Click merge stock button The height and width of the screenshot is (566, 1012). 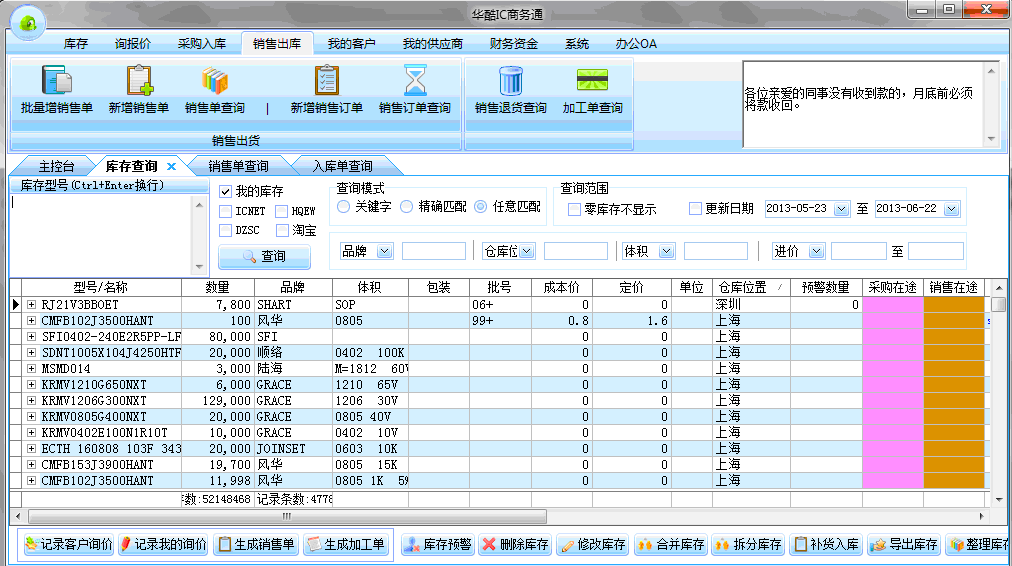pos(671,545)
